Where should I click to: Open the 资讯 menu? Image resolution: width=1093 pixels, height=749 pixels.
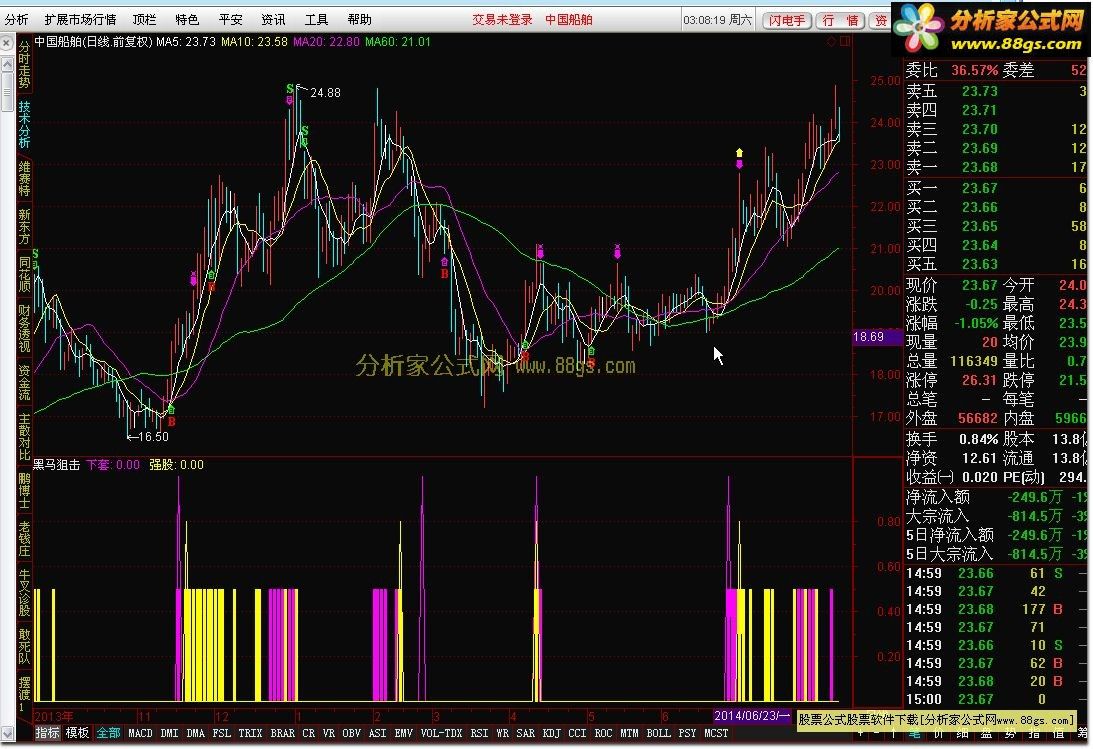(273, 20)
